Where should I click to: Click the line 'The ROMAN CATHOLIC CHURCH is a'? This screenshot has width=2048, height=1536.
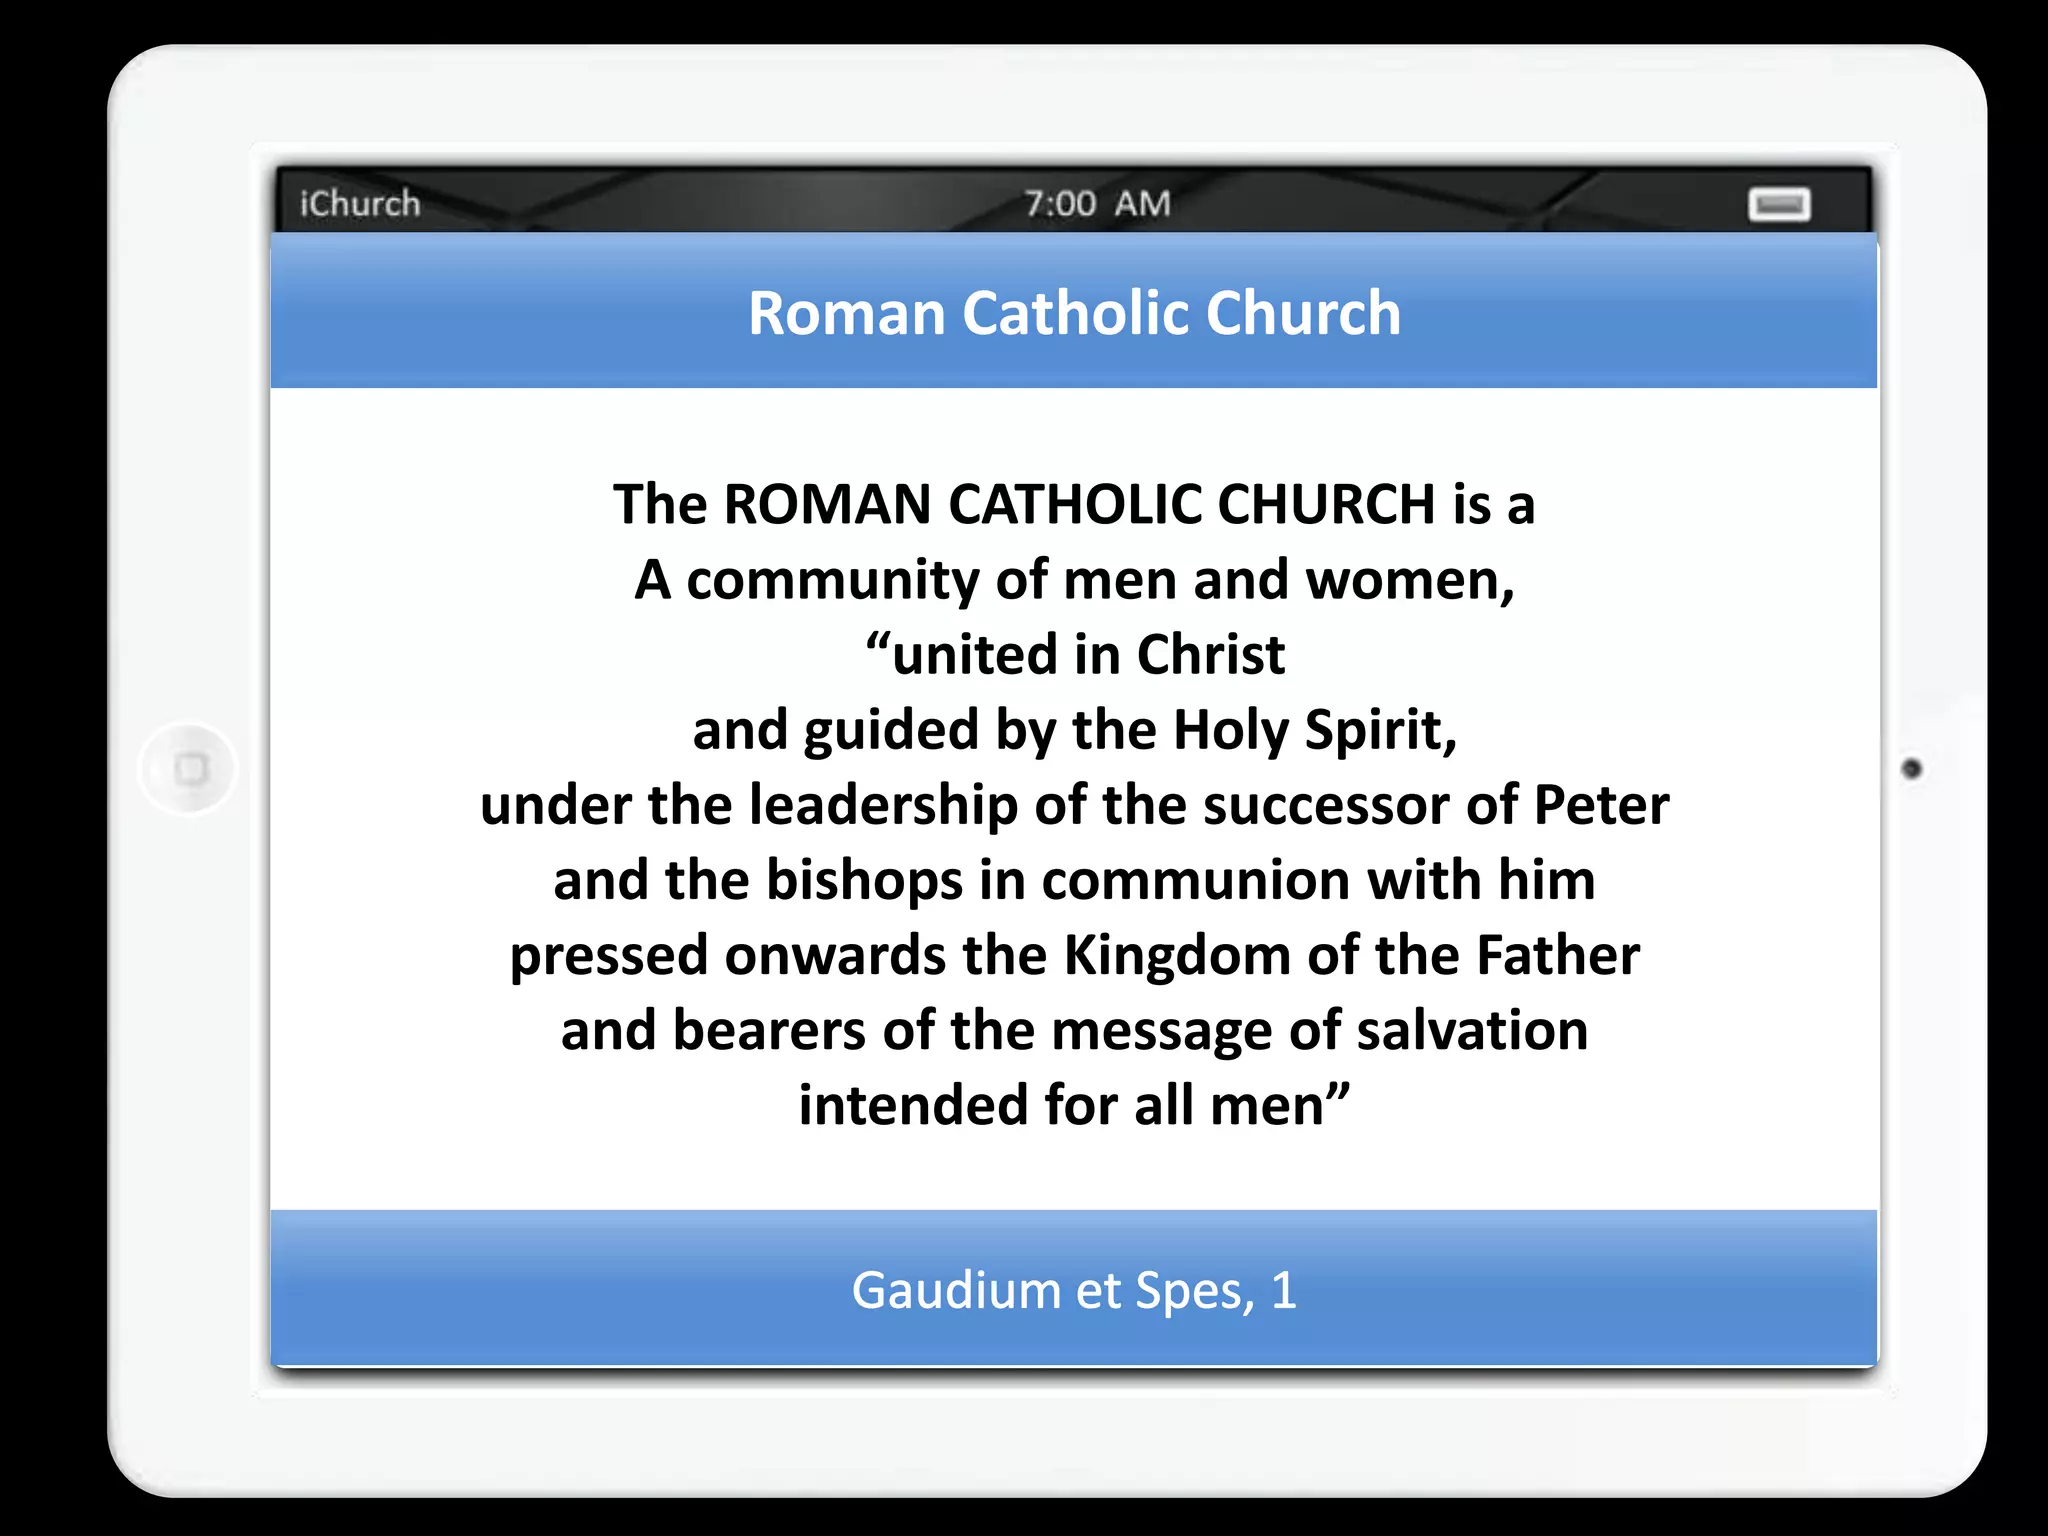pos(1074,503)
